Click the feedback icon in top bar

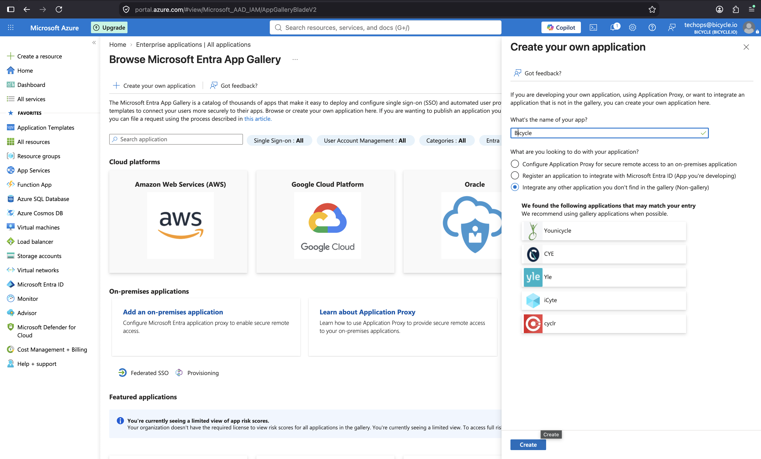point(672,28)
